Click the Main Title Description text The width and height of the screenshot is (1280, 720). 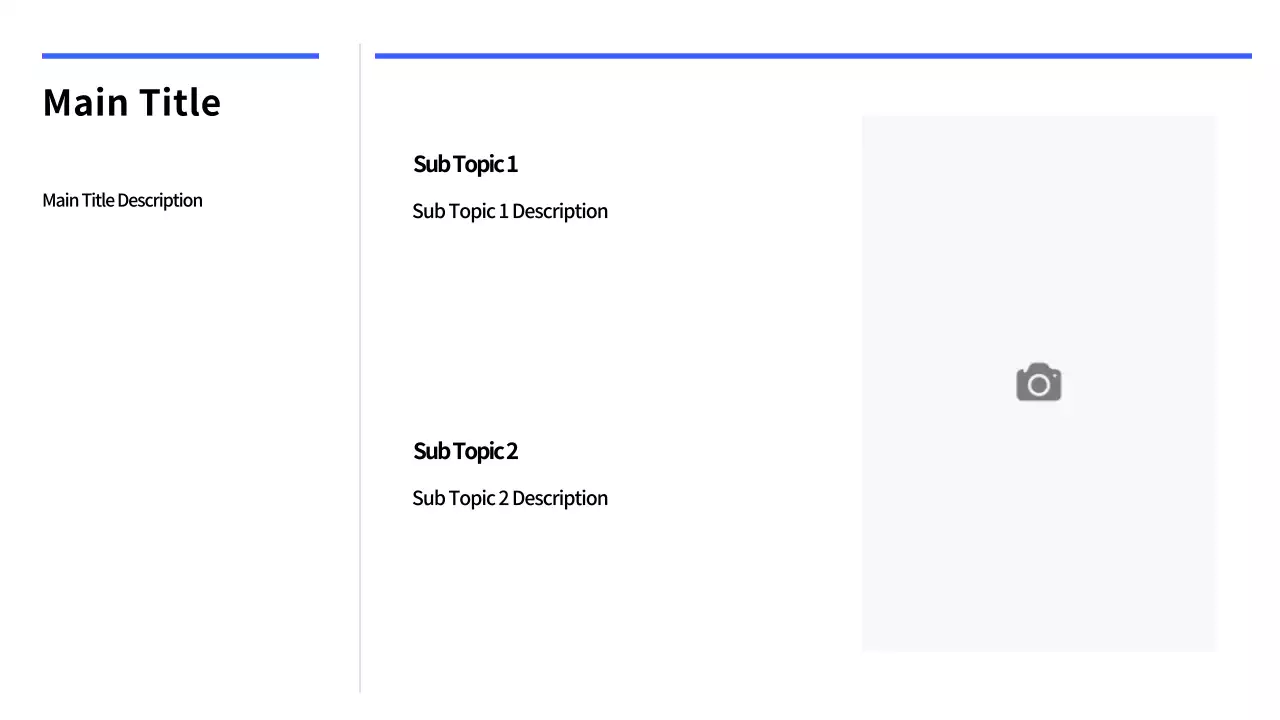pos(122,200)
